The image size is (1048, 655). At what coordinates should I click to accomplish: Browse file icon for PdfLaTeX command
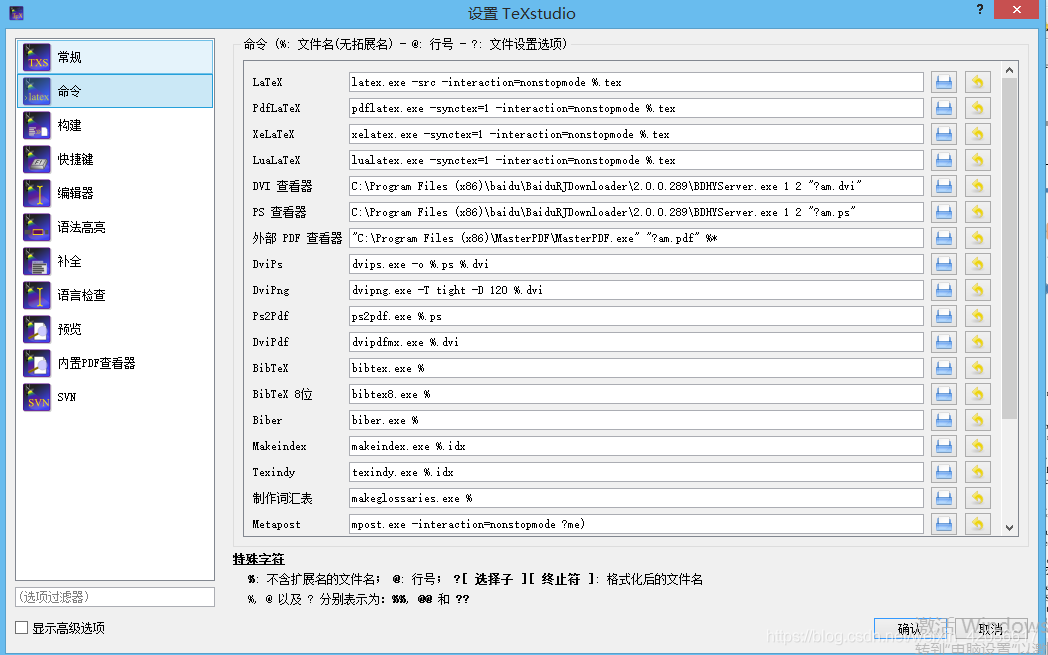click(x=944, y=108)
